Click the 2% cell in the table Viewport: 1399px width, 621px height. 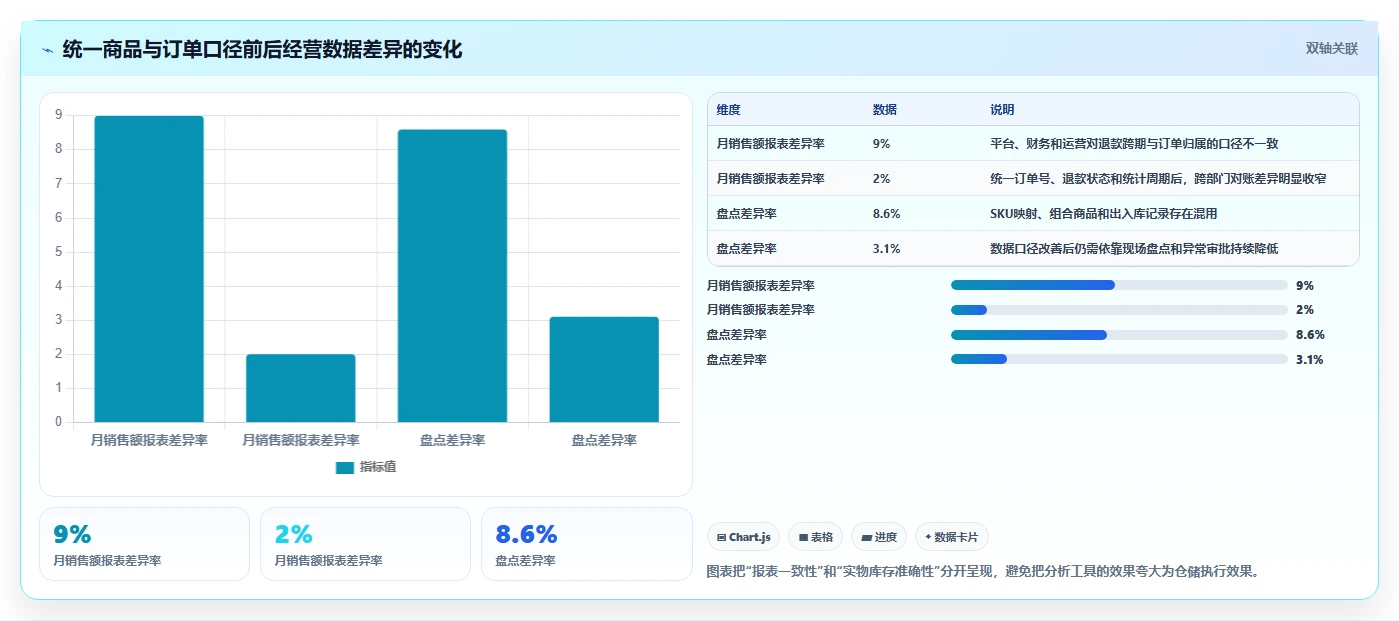click(x=881, y=178)
